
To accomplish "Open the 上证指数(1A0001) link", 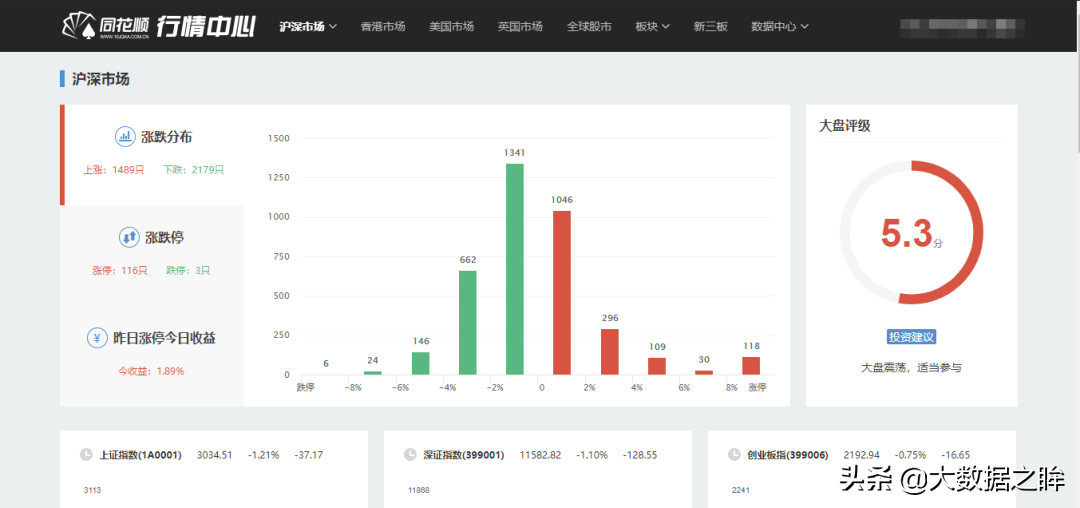I will pyautogui.click(x=141, y=455).
